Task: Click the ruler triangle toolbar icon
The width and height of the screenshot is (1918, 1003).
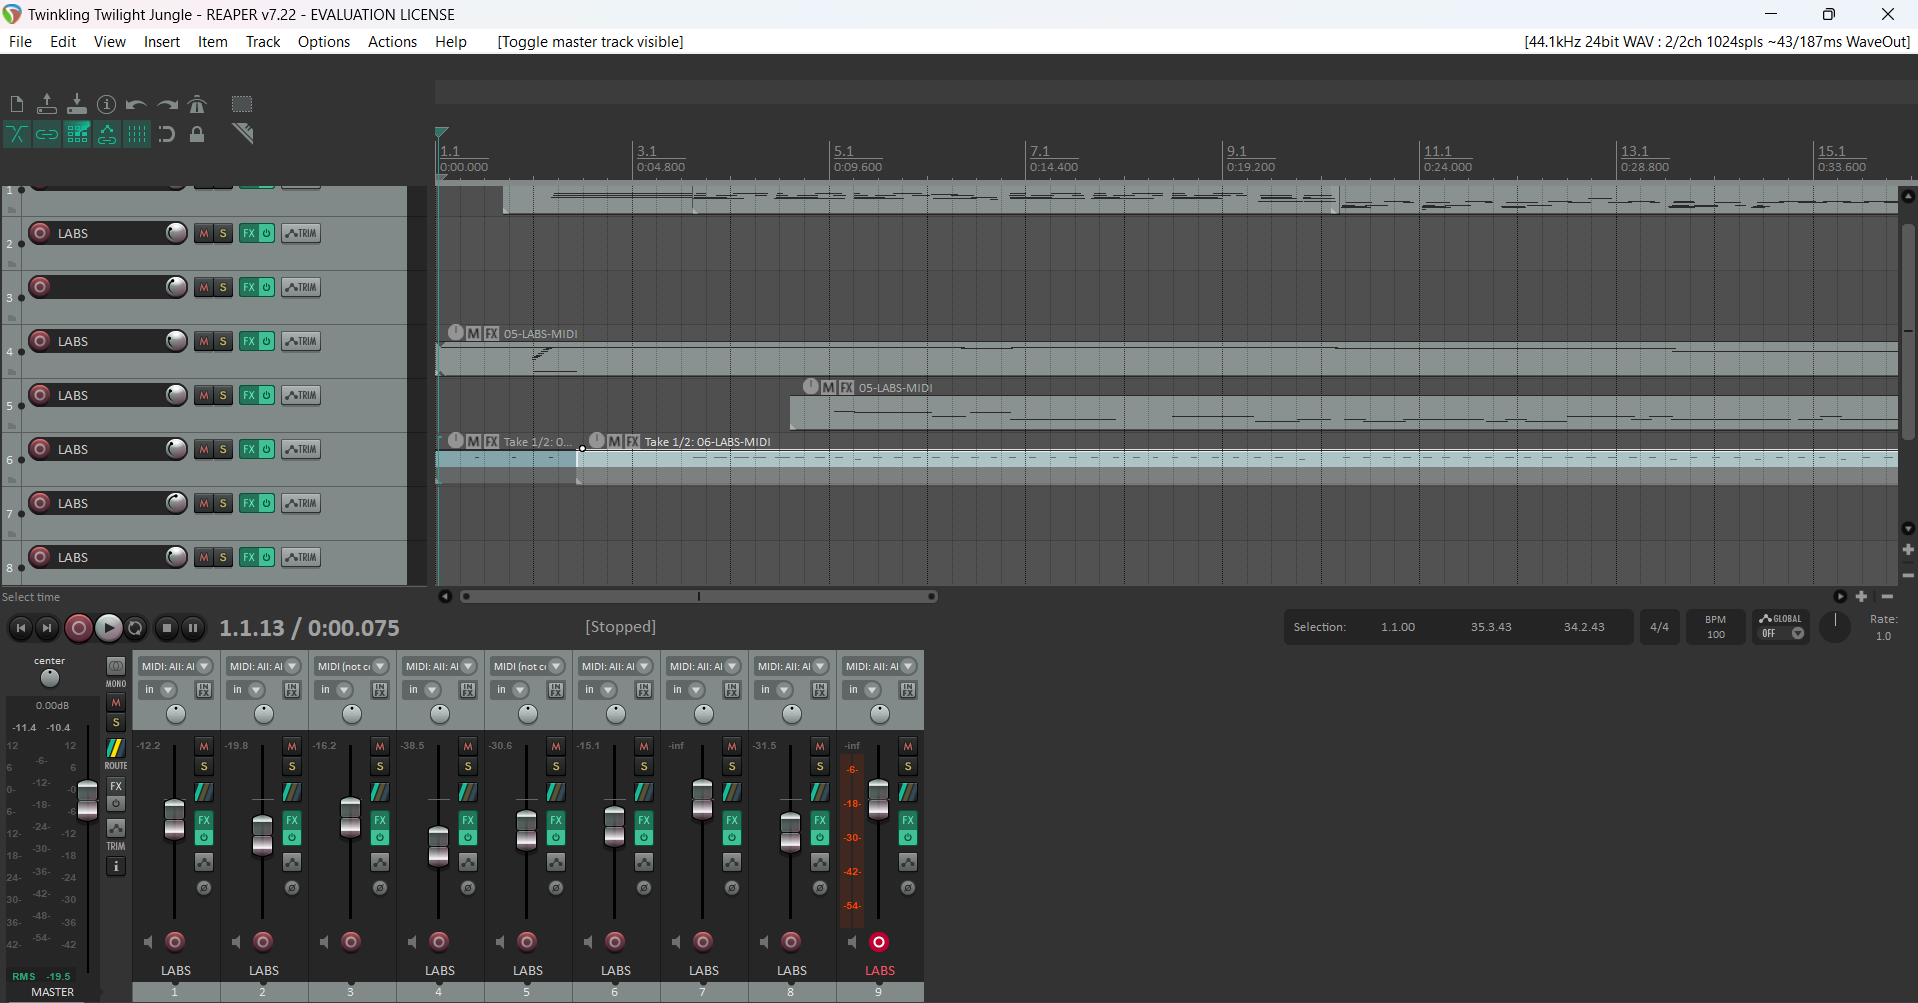Action: click(x=242, y=133)
